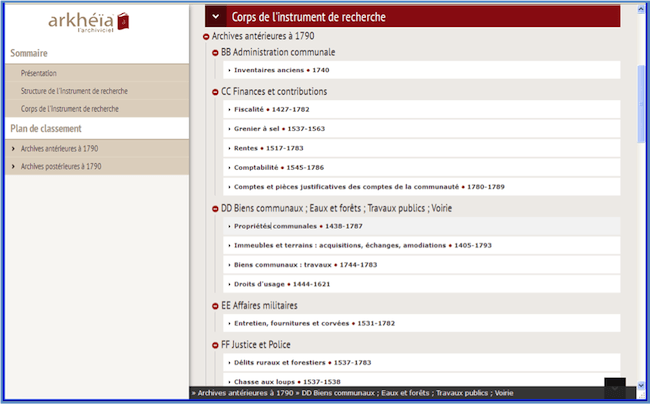Viewport: 650px width, 404px height.
Task: Collapse EE Affaires militaires minus icon
Action: point(215,305)
